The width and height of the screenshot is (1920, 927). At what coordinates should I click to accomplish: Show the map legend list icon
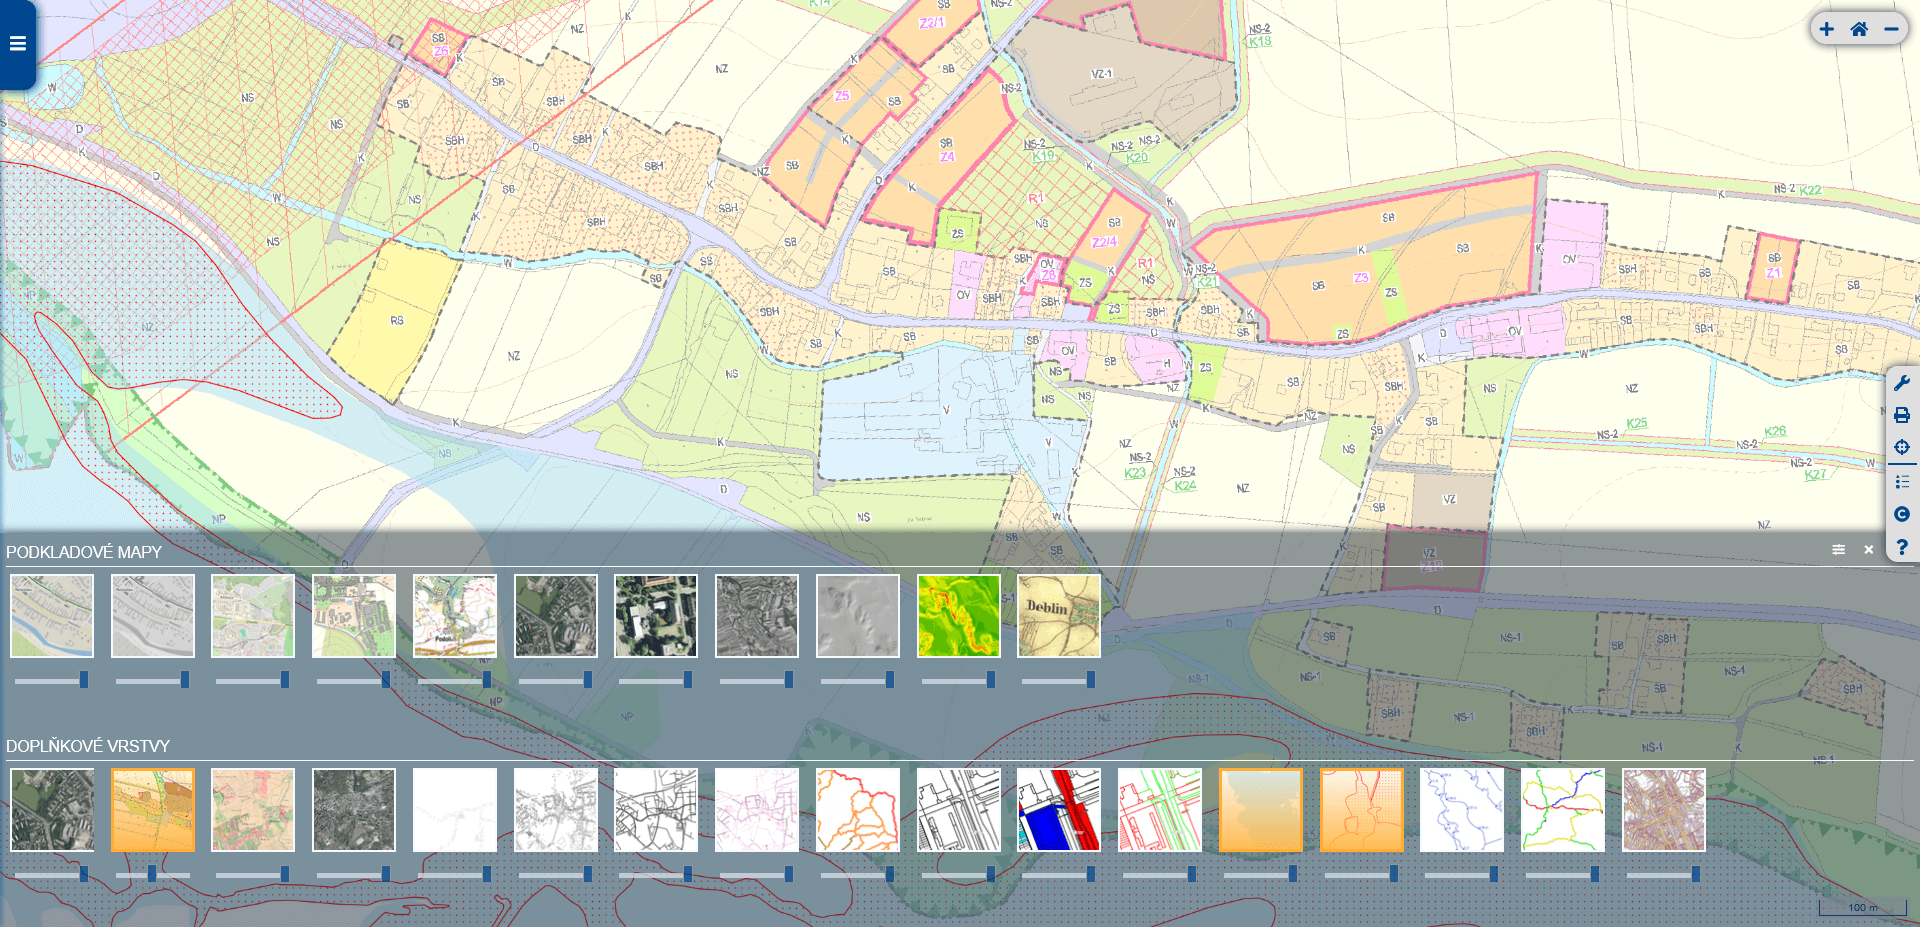pos(1902,482)
